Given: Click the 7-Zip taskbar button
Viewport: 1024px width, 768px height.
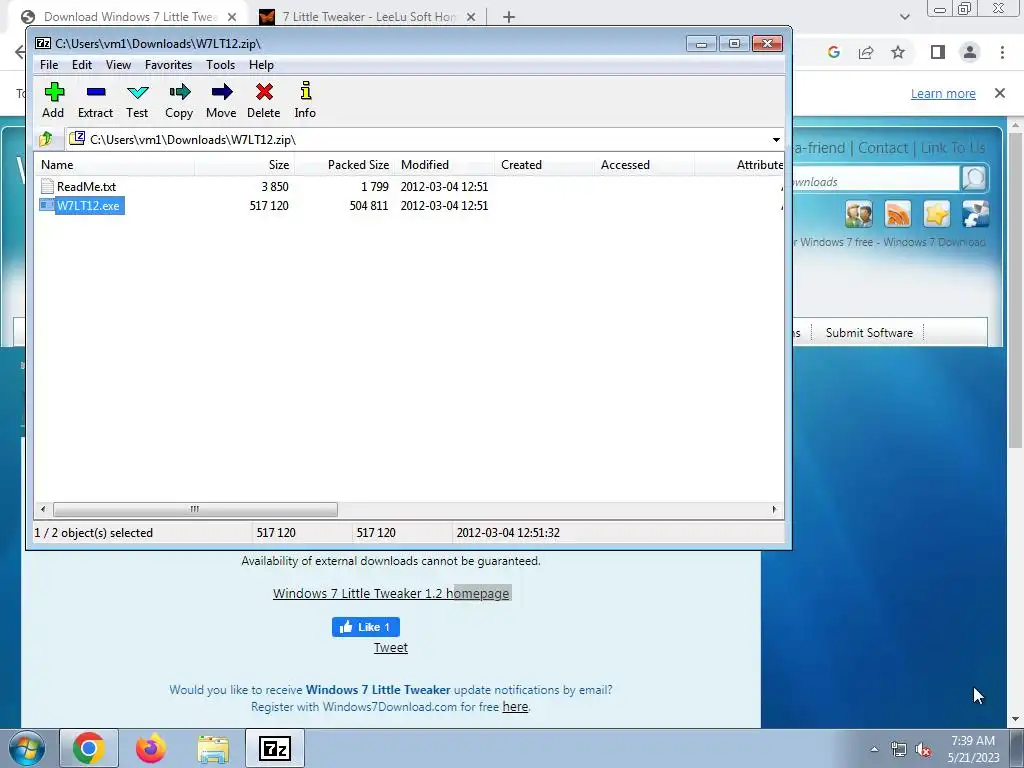Looking at the screenshot, I should pos(274,748).
